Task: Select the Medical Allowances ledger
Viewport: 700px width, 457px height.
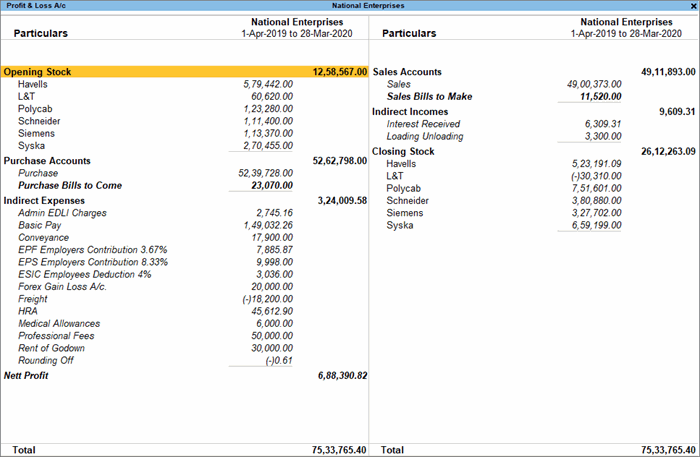Action: pos(59,323)
